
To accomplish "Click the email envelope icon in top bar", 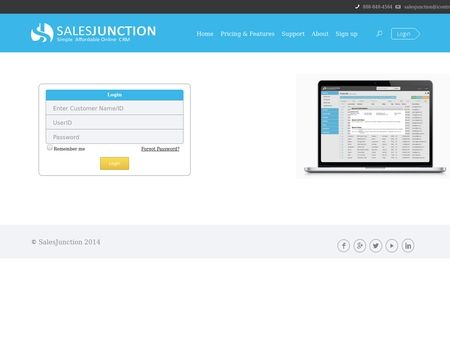I will point(398,7).
